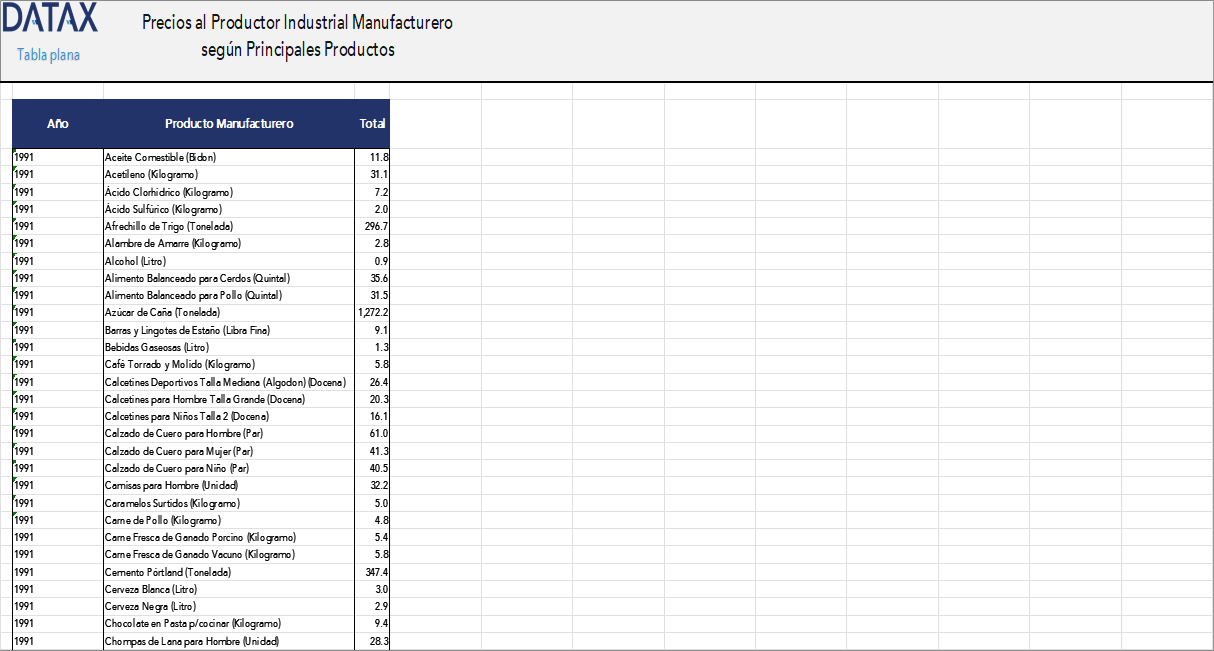
Task: Click the 1991 year cell beside Cerveza Negra
Action: 58,606
